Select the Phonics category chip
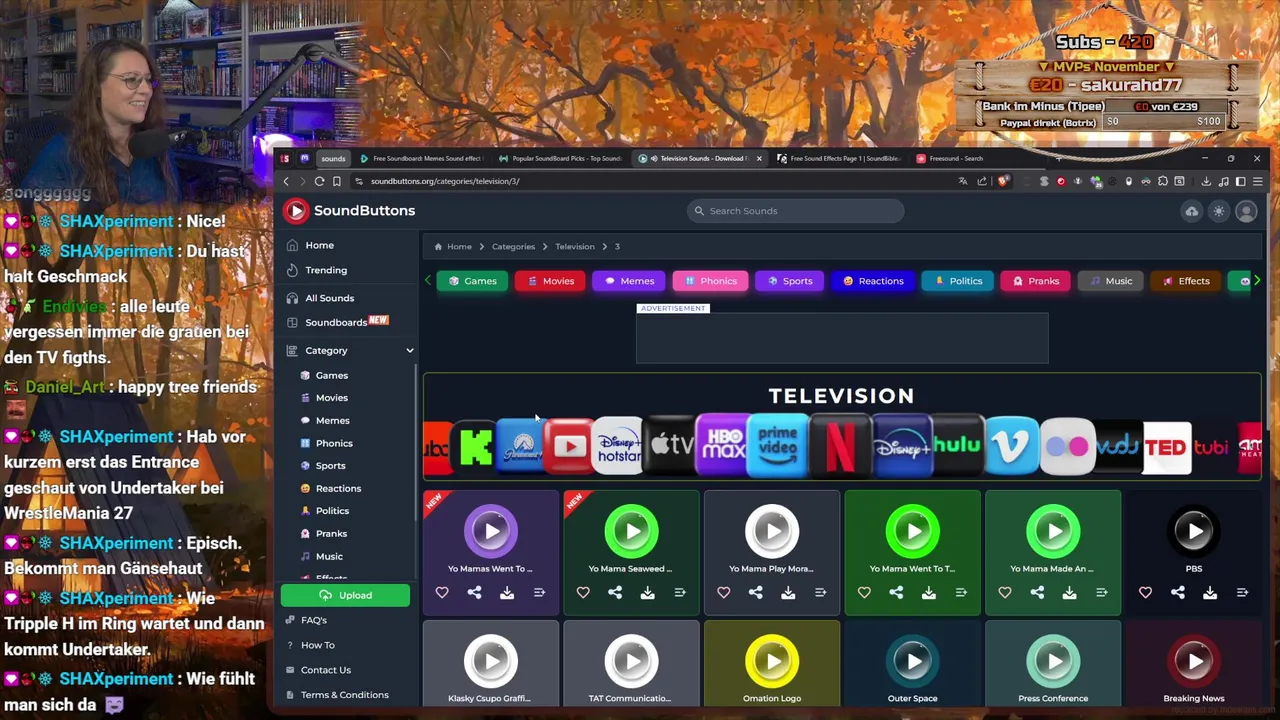This screenshot has width=1280, height=720. 710,281
